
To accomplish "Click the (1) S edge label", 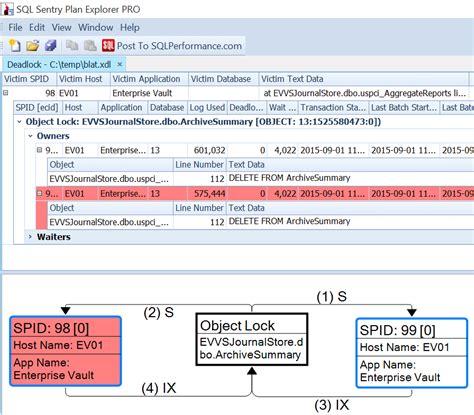I will click(332, 297).
